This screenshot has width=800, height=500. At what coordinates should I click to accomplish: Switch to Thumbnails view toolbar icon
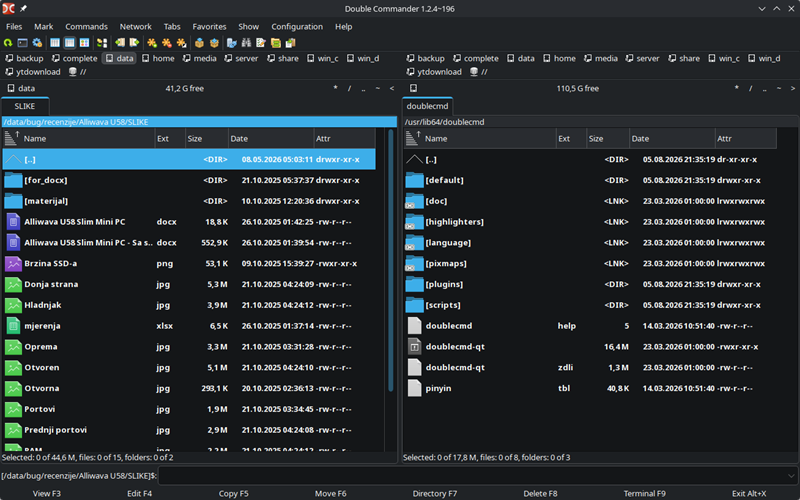point(84,43)
